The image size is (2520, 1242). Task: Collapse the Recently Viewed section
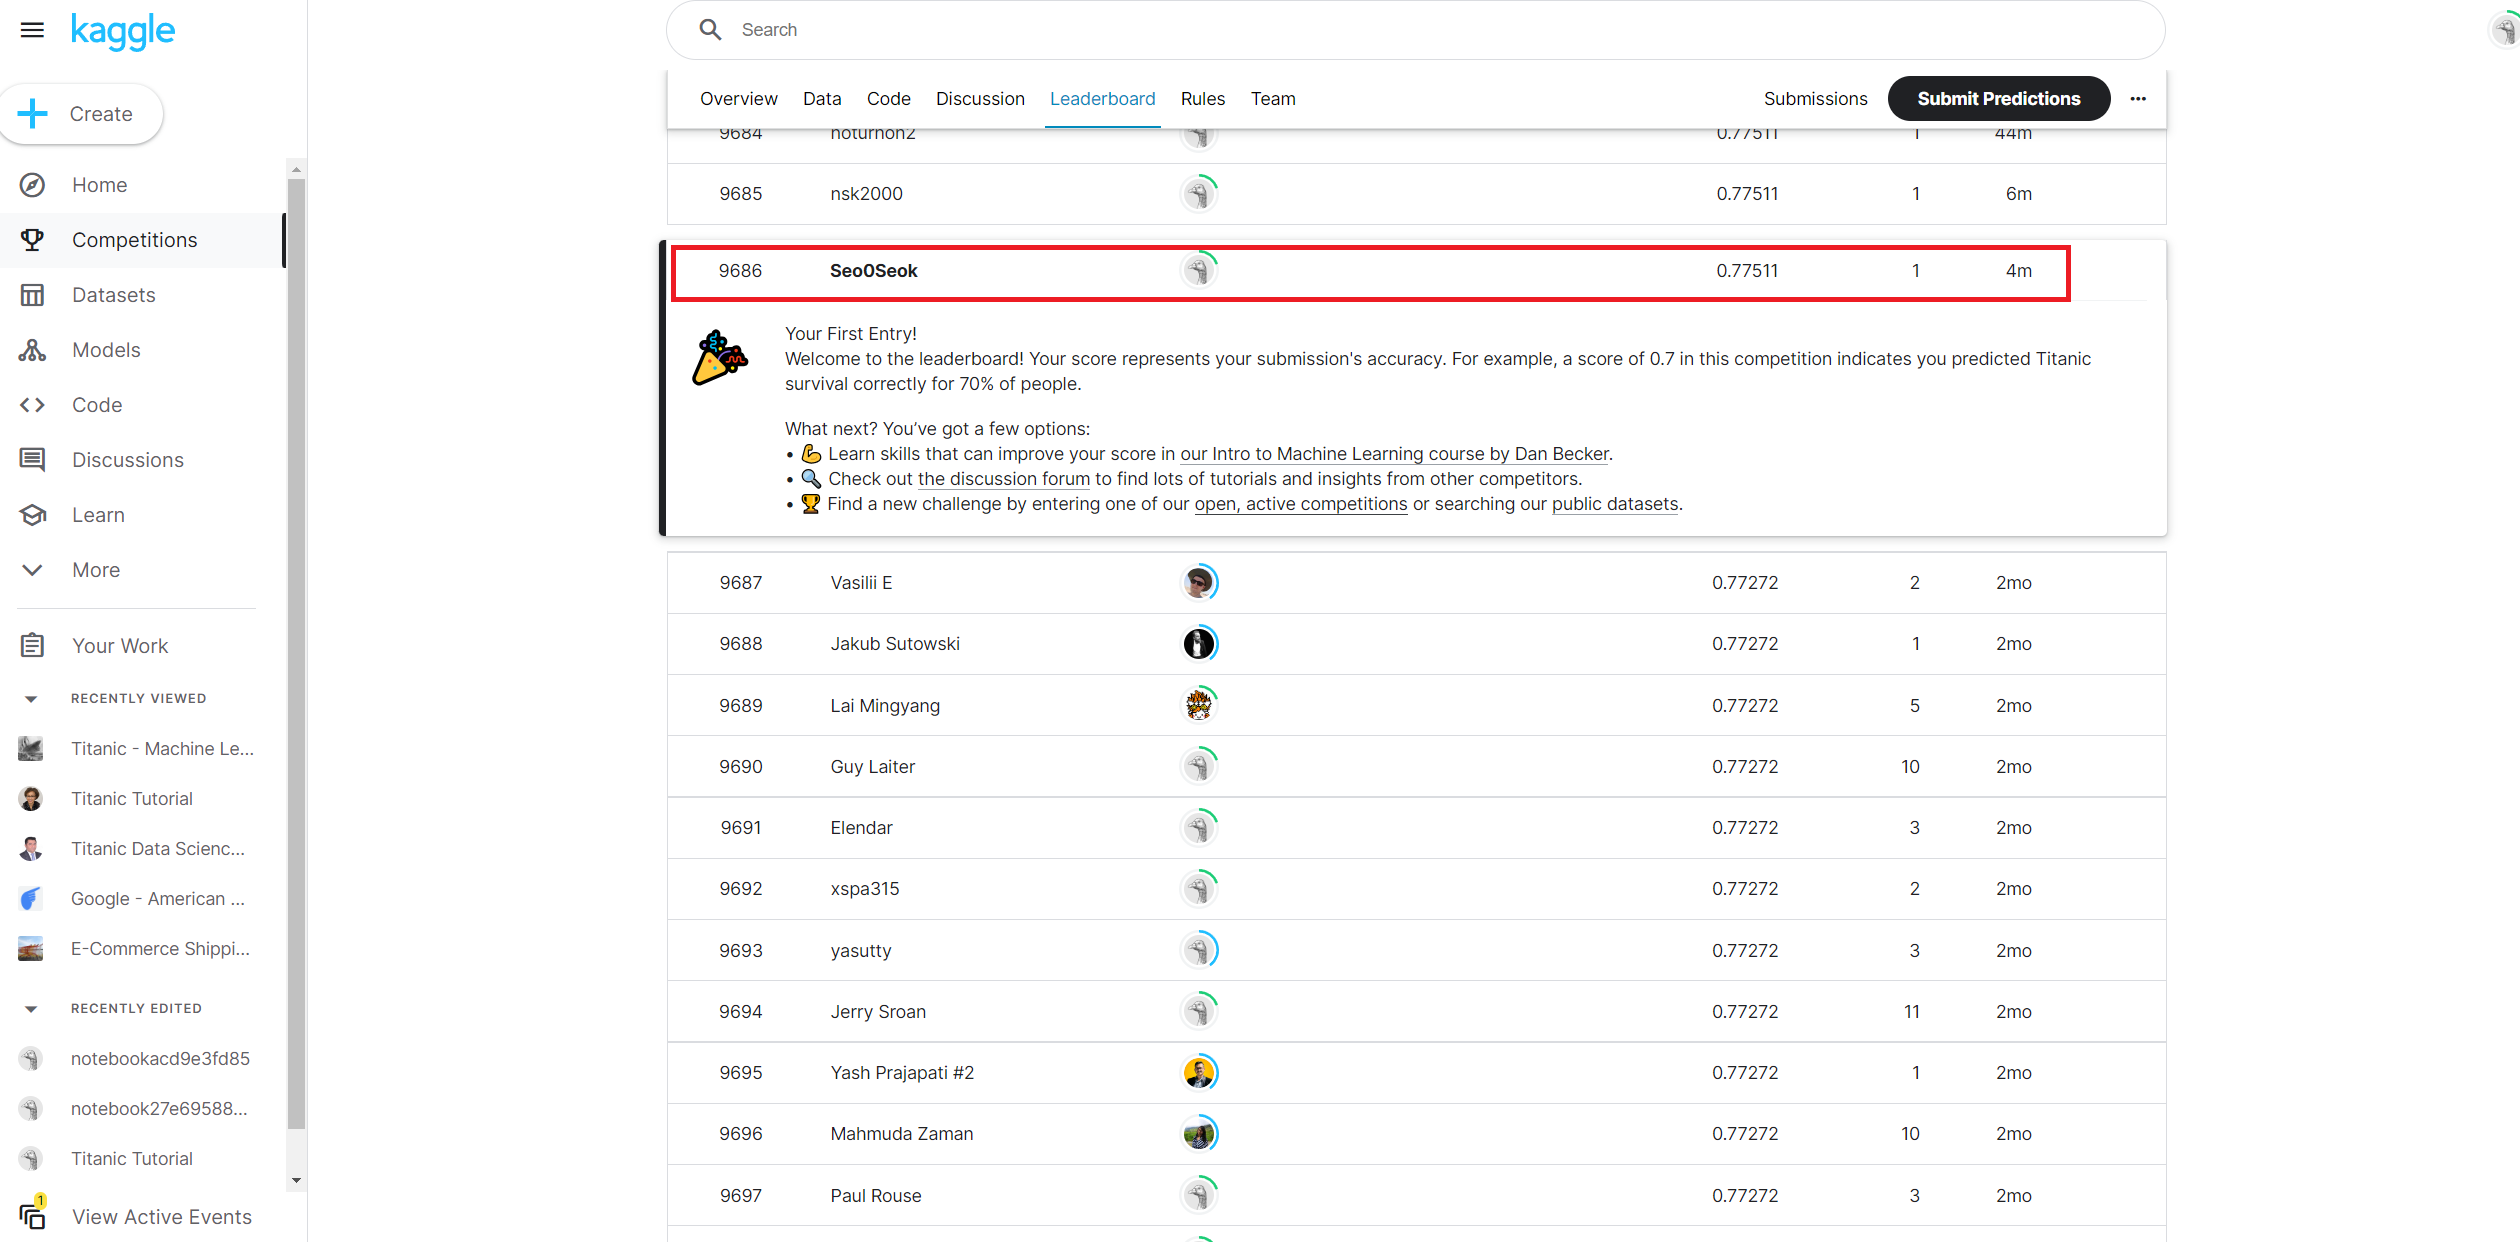coord(31,699)
